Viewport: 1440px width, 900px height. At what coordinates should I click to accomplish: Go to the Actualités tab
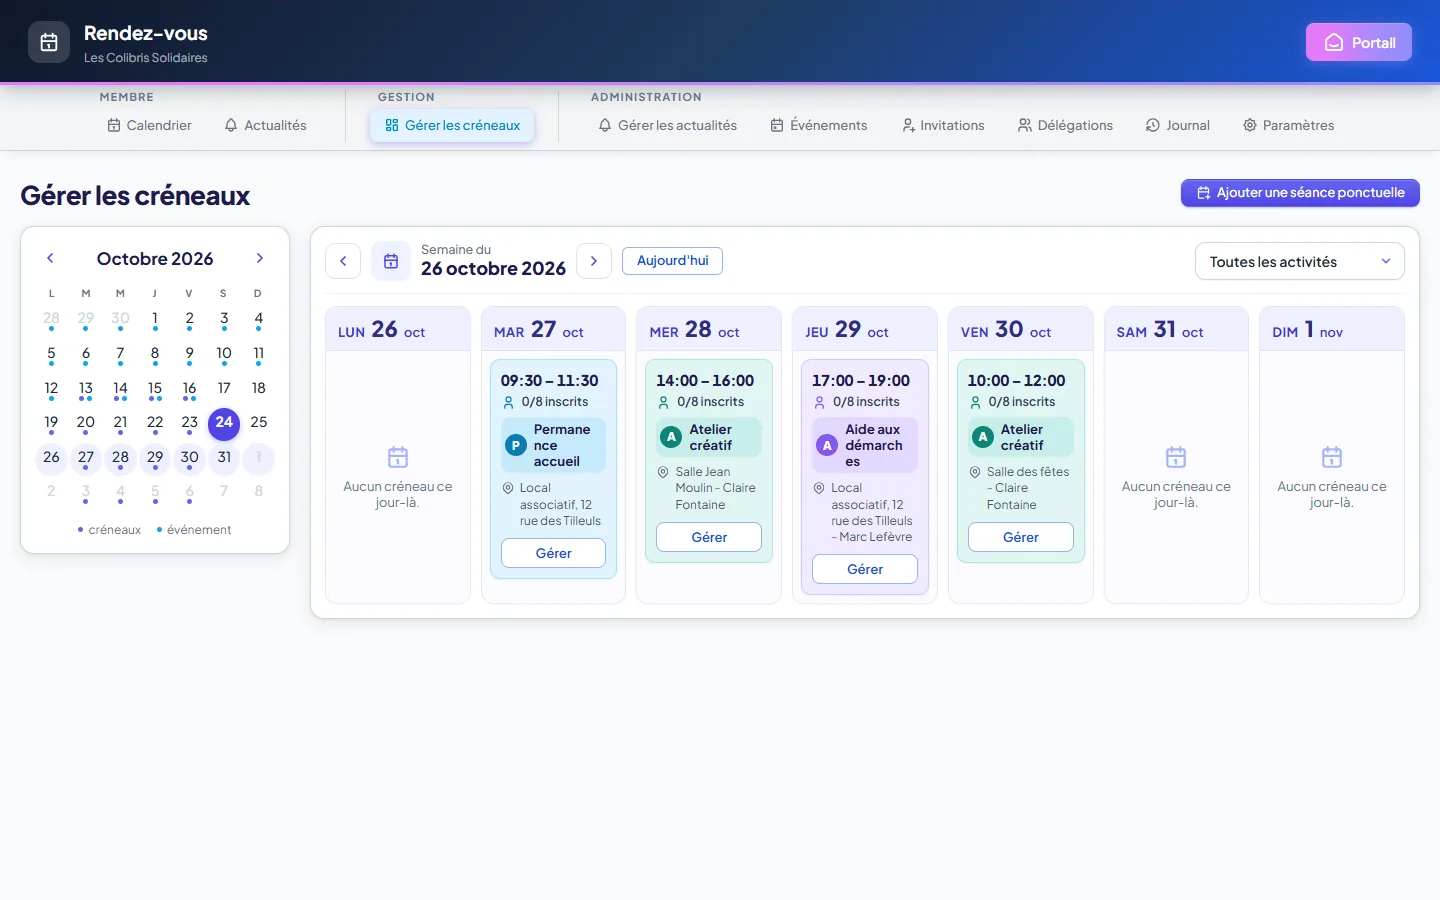pos(265,125)
